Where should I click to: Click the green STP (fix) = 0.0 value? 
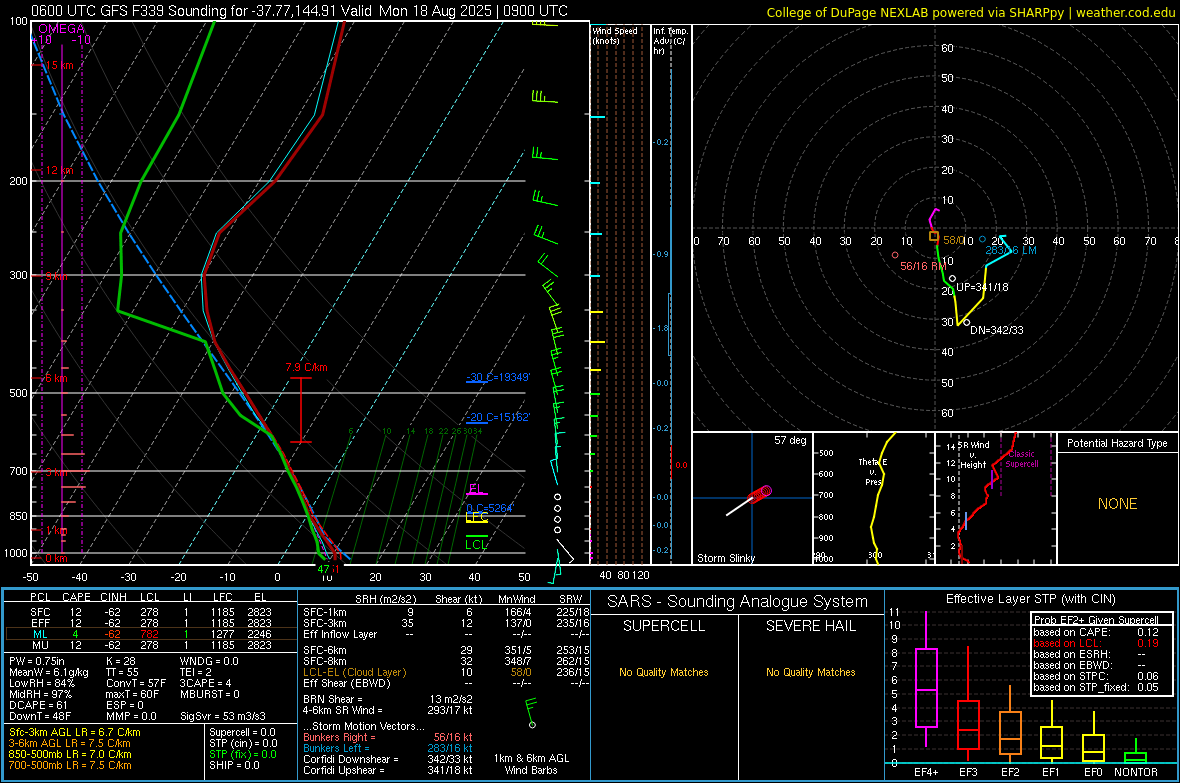[243, 754]
